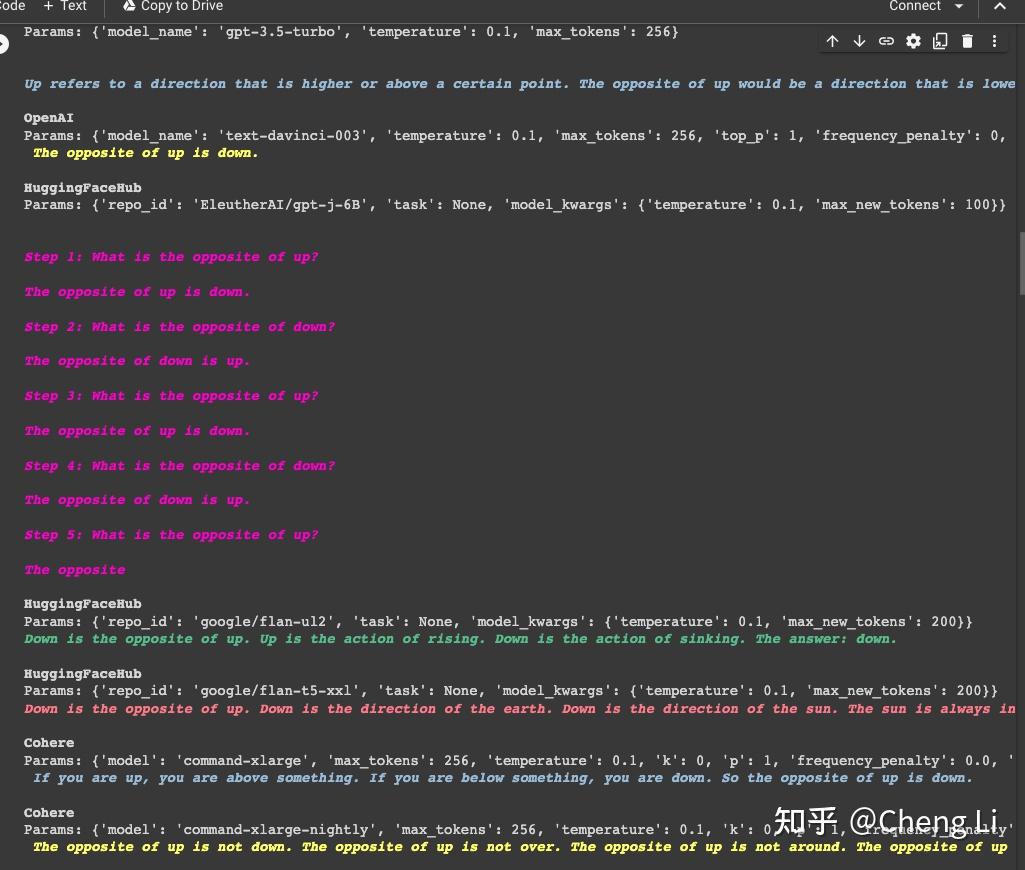Delete the cell with trash icon
Image resolution: width=1025 pixels, height=870 pixels.
tap(967, 41)
